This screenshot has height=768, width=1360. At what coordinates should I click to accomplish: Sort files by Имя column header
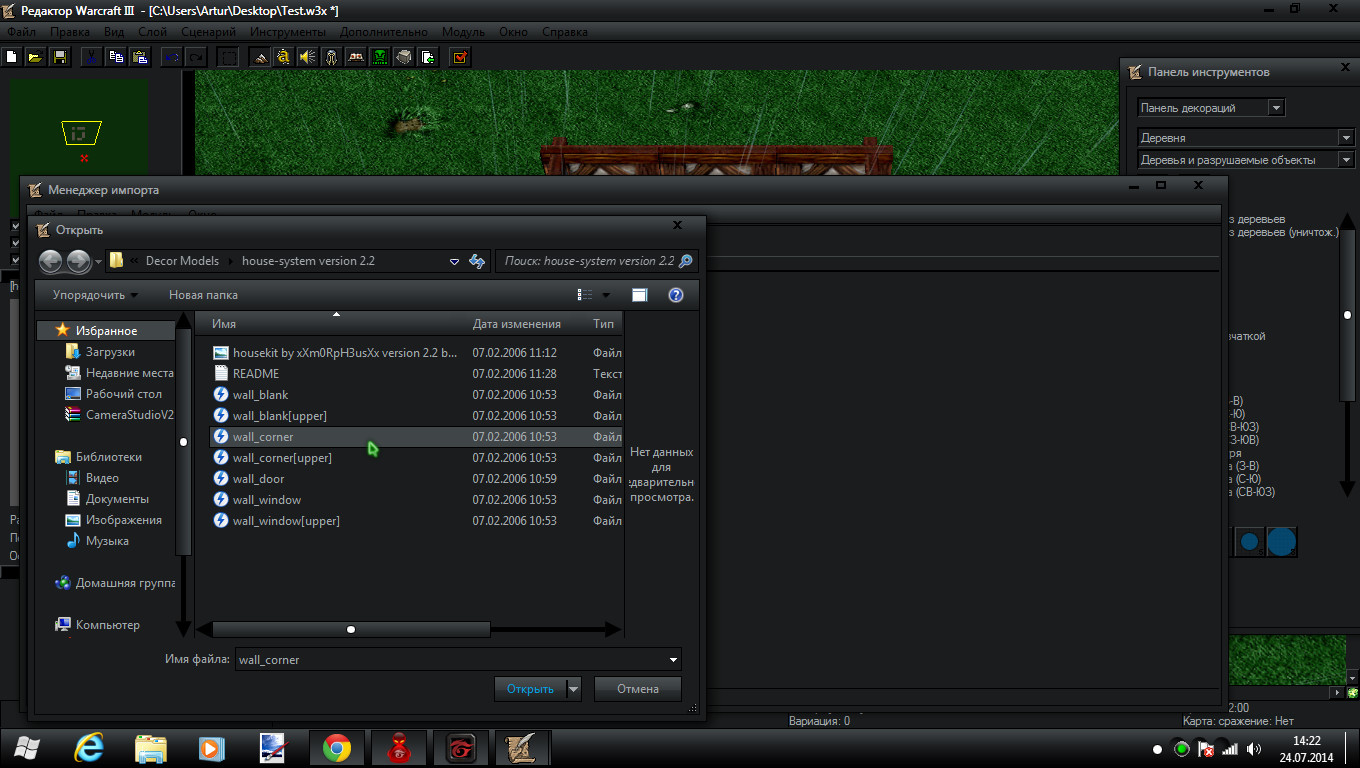336,324
